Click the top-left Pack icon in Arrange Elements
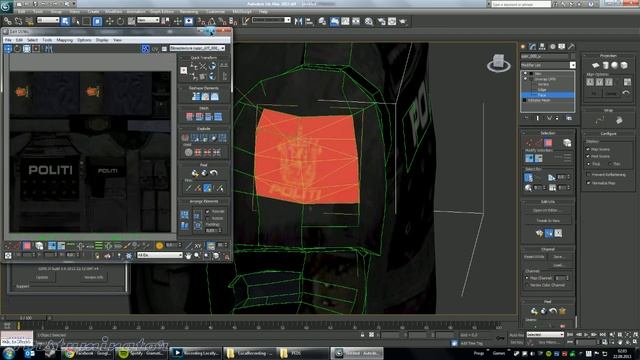The width and height of the screenshot is (640, 360). pyautogui.click(x=184, y=215)
